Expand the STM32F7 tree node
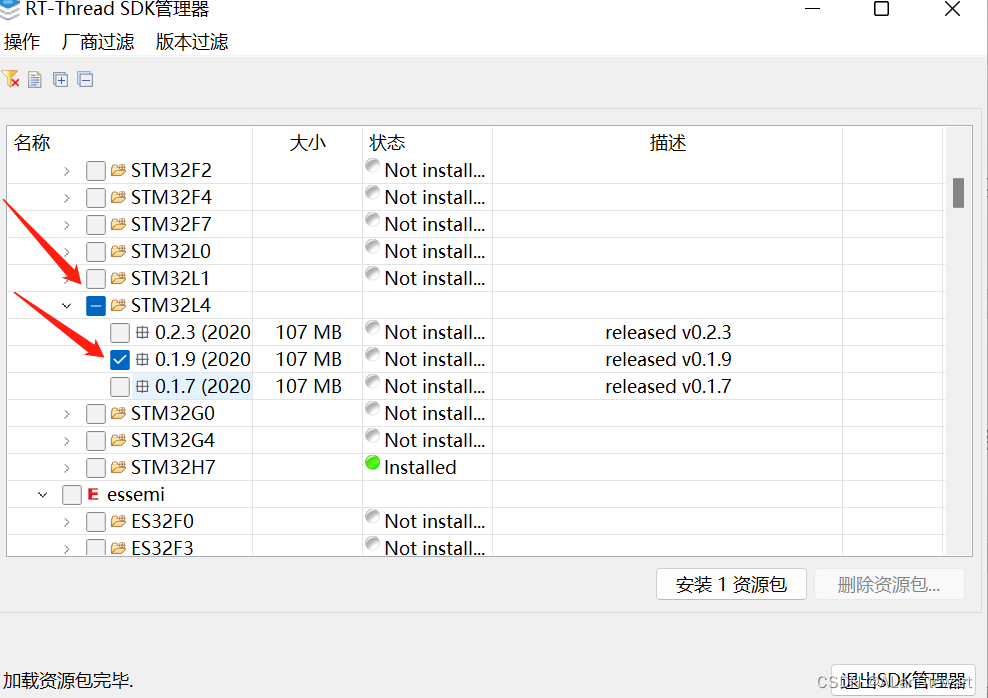This screenshot has height=698, width=988. pyautogui.click(x=67, y=225)
